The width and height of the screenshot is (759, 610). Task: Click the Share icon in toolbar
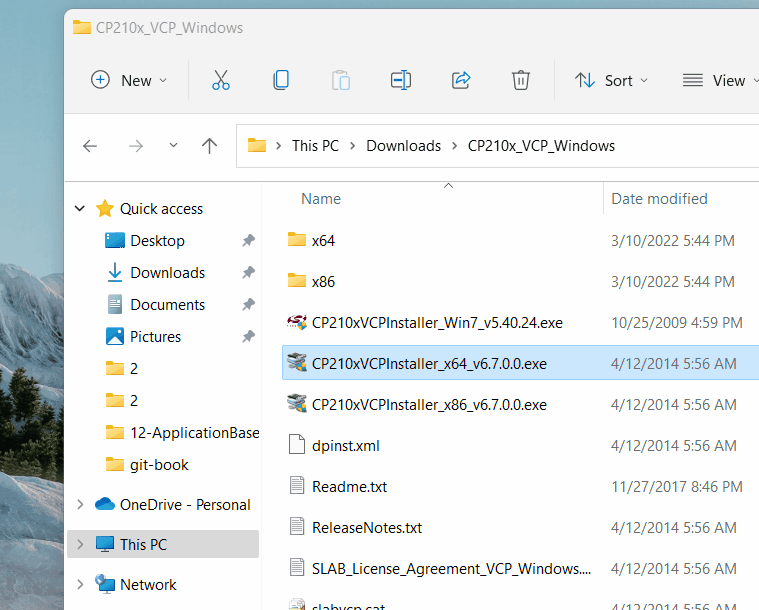coord(461,81)
